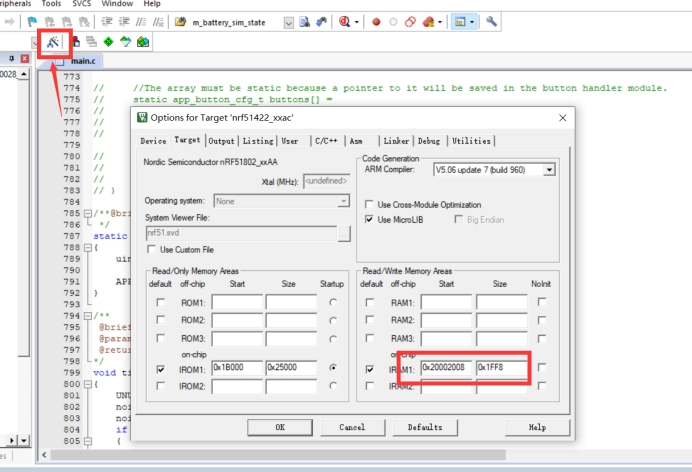
Task: Check the IROM2 default checkbox
Action: pos(161,386)
